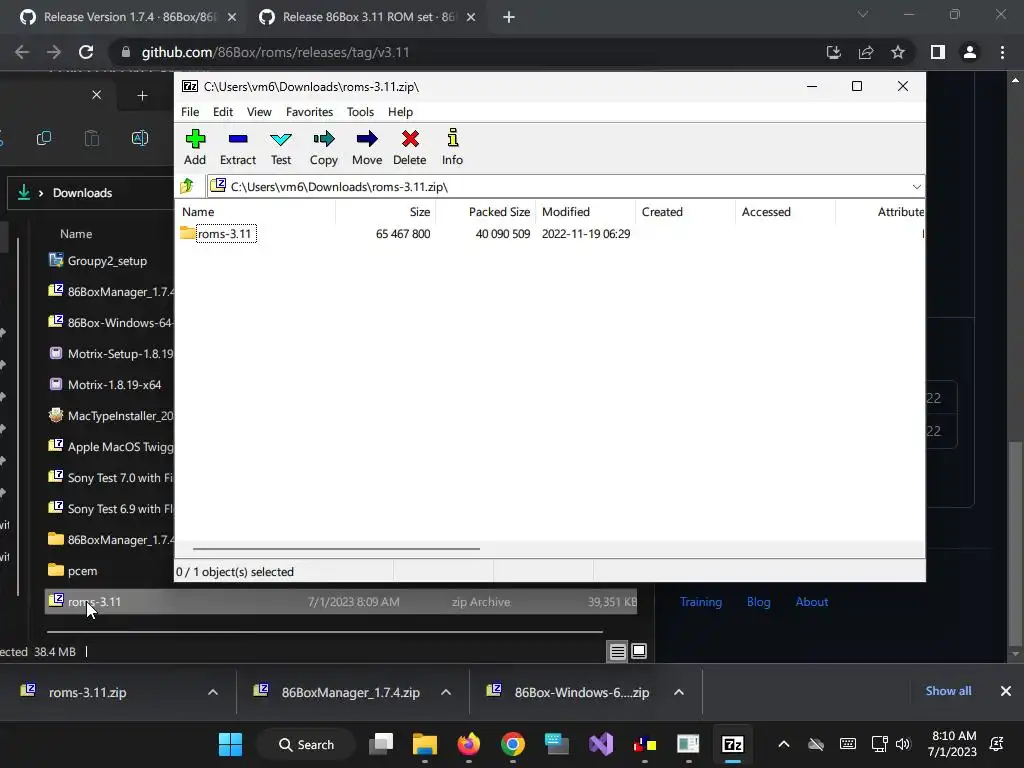1024x768 pixels.
Task: Reload the GitHub page
Action: point(86,52)
